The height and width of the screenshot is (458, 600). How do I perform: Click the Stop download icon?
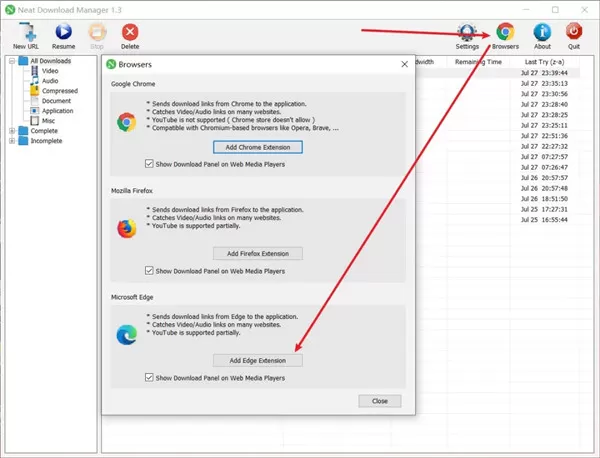97,36
